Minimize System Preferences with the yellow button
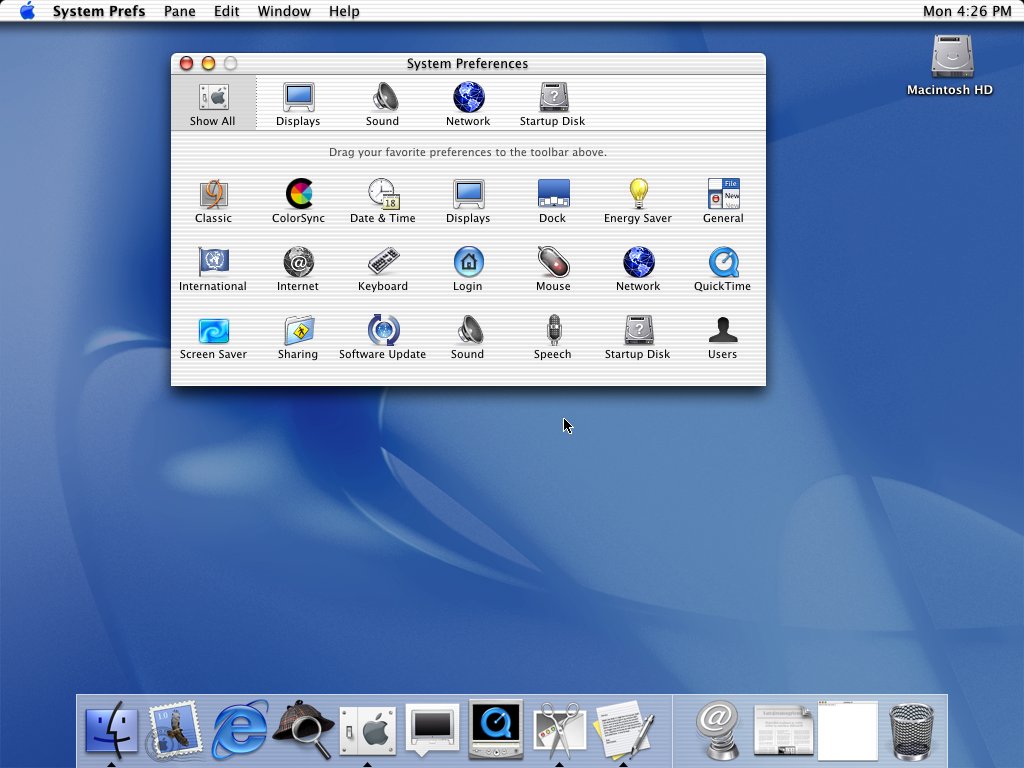Viewport: 1024px width, 768px height. 208,63
